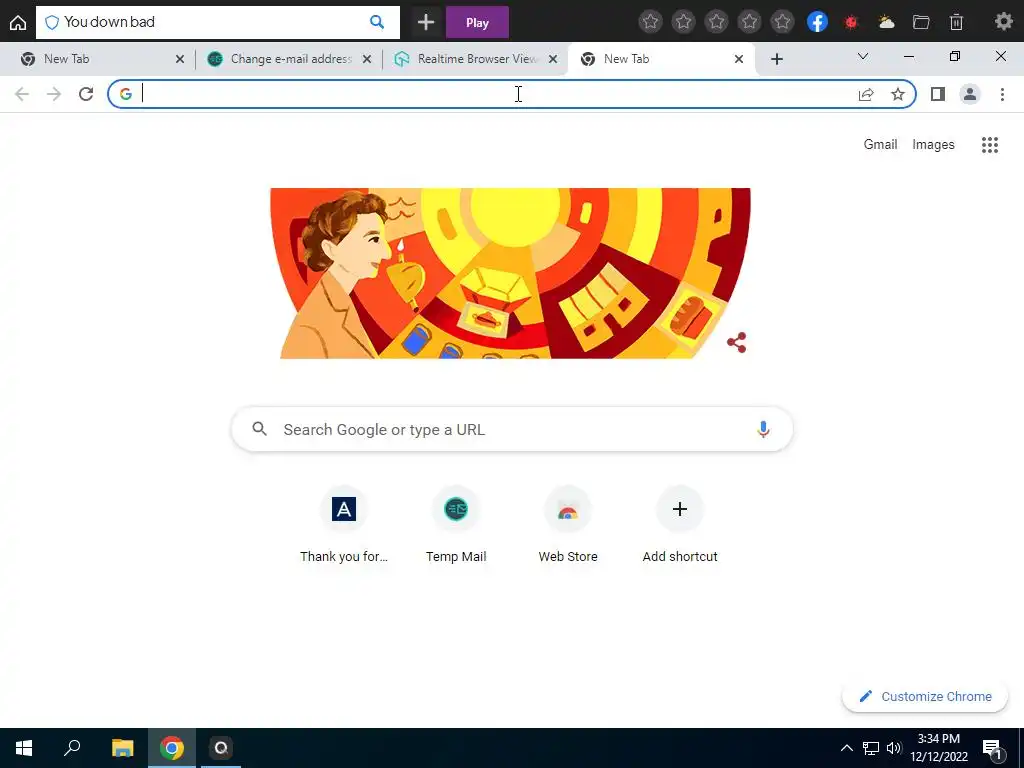Click the Chrome taskbar icon
Viewport: 1024px width, 768px height.
pos(172,748)
